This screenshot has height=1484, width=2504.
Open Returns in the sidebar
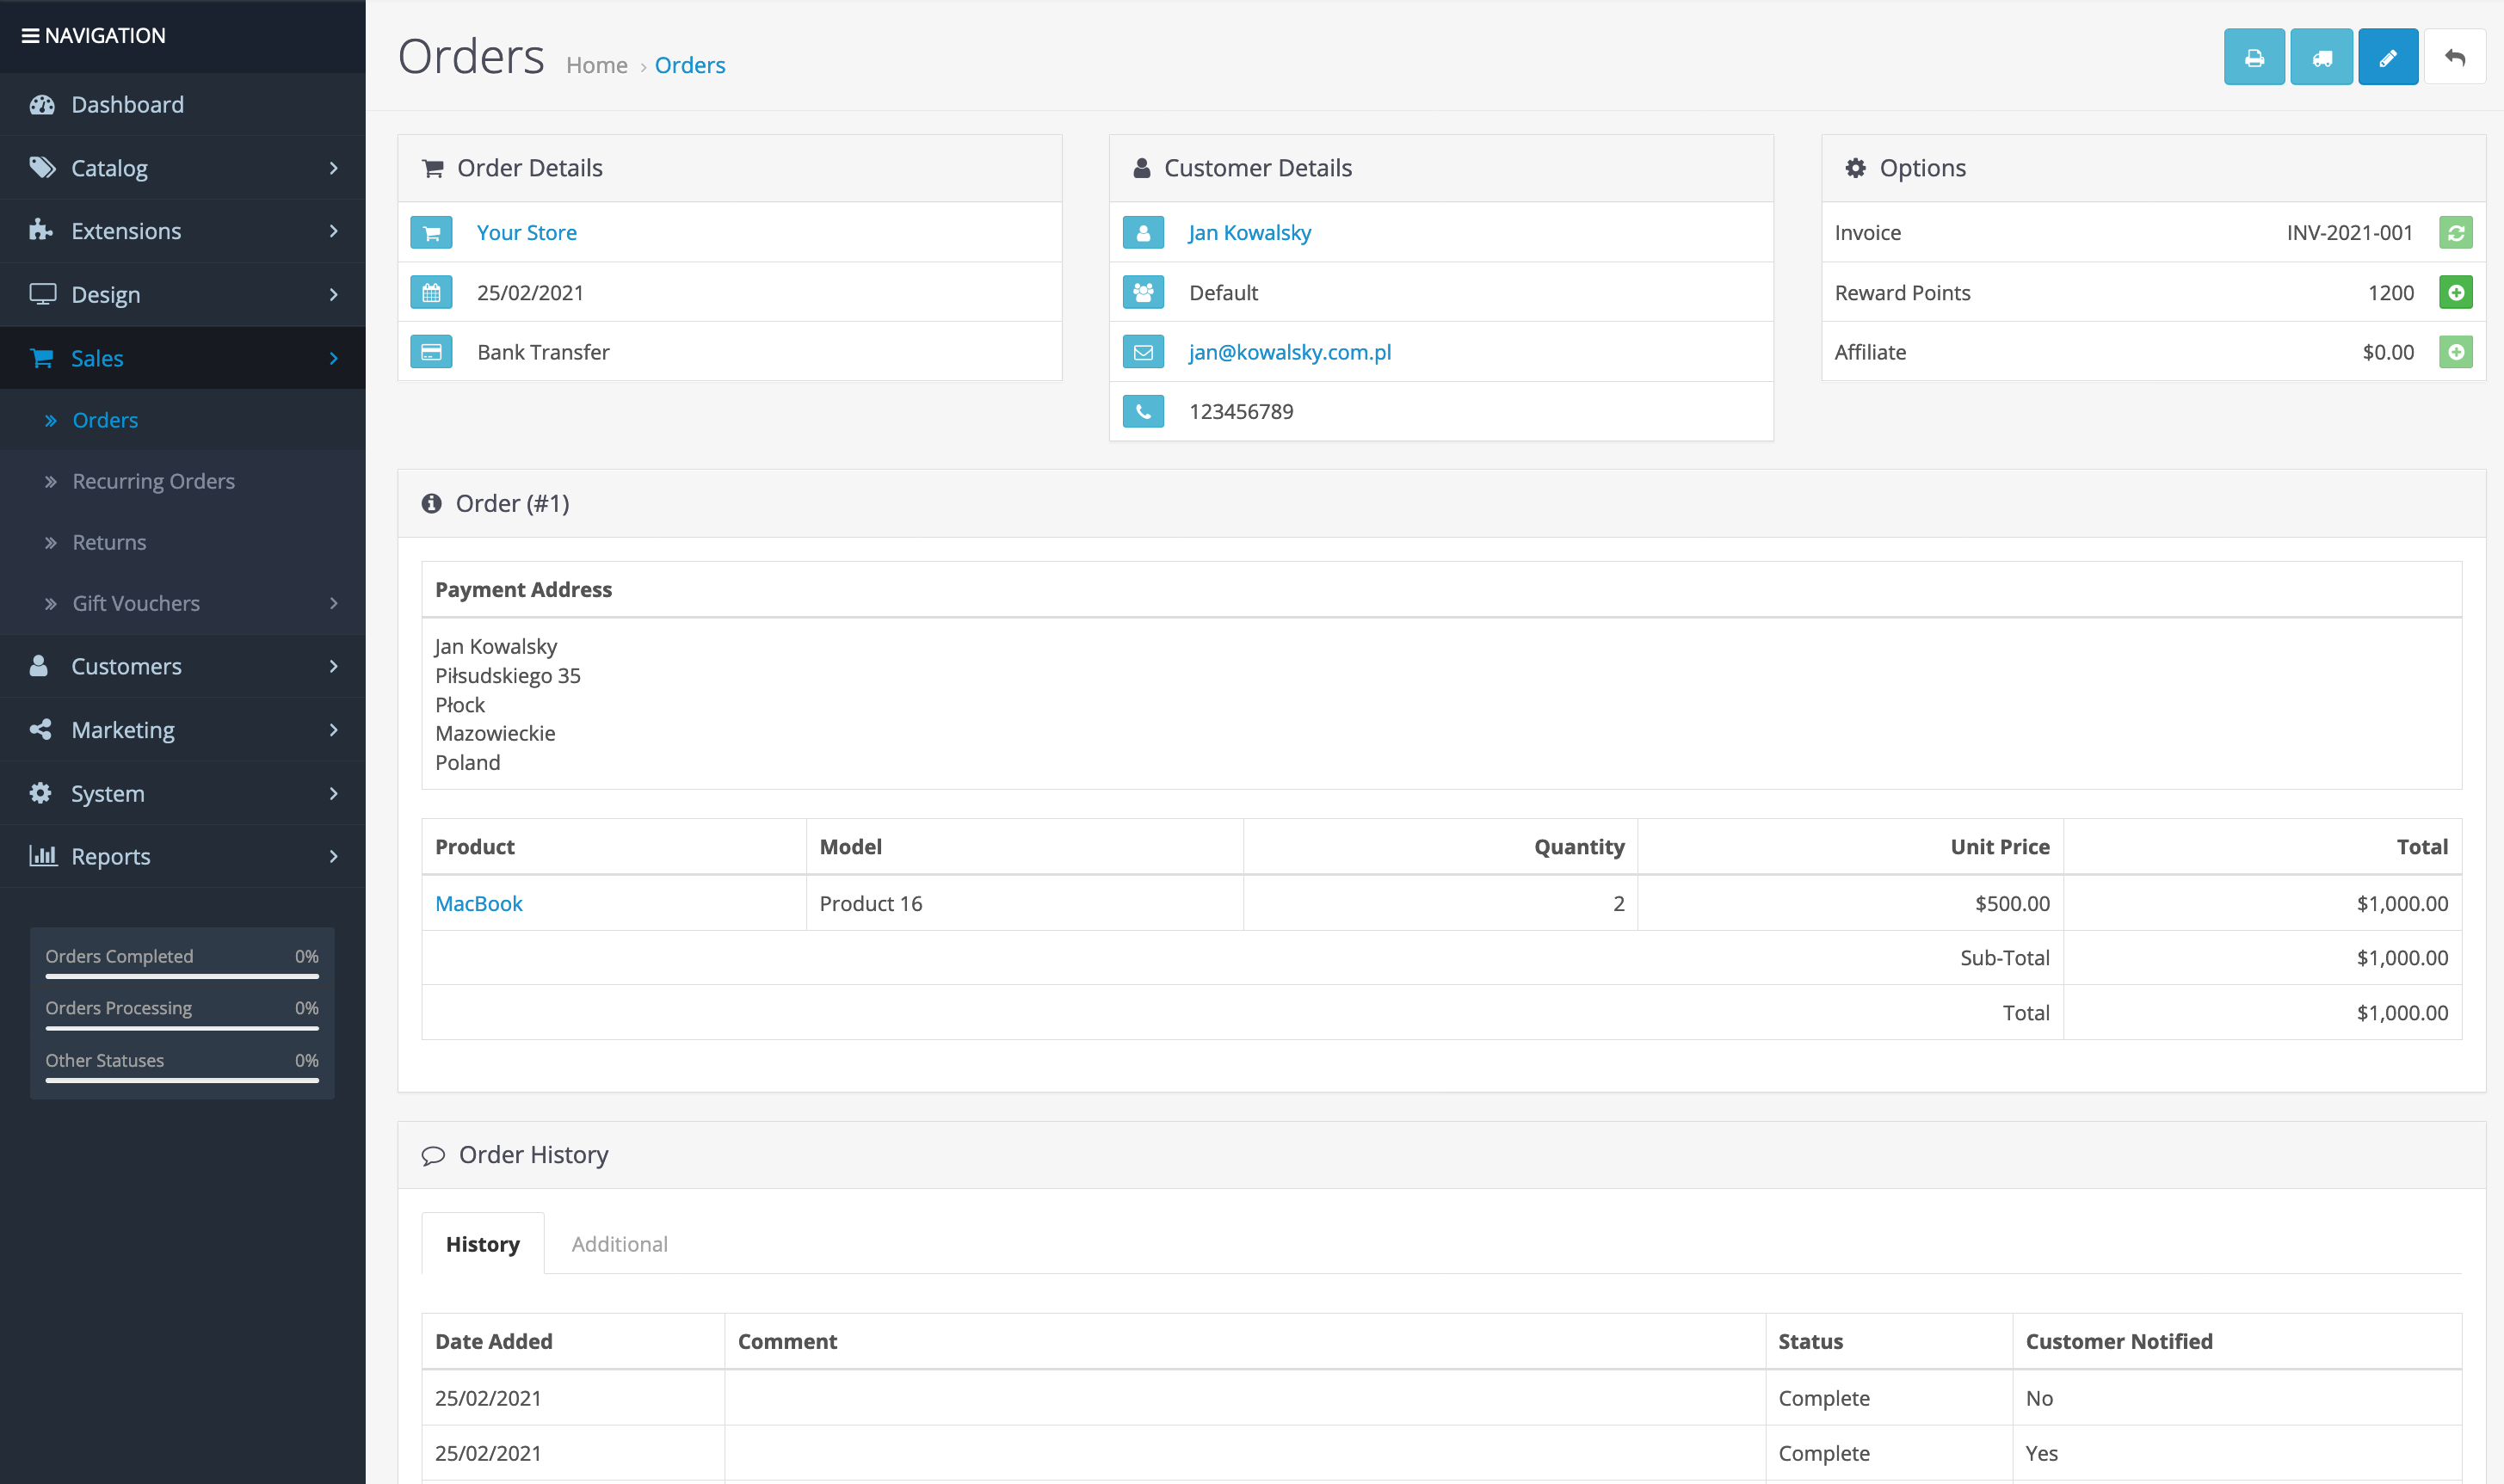182,542
